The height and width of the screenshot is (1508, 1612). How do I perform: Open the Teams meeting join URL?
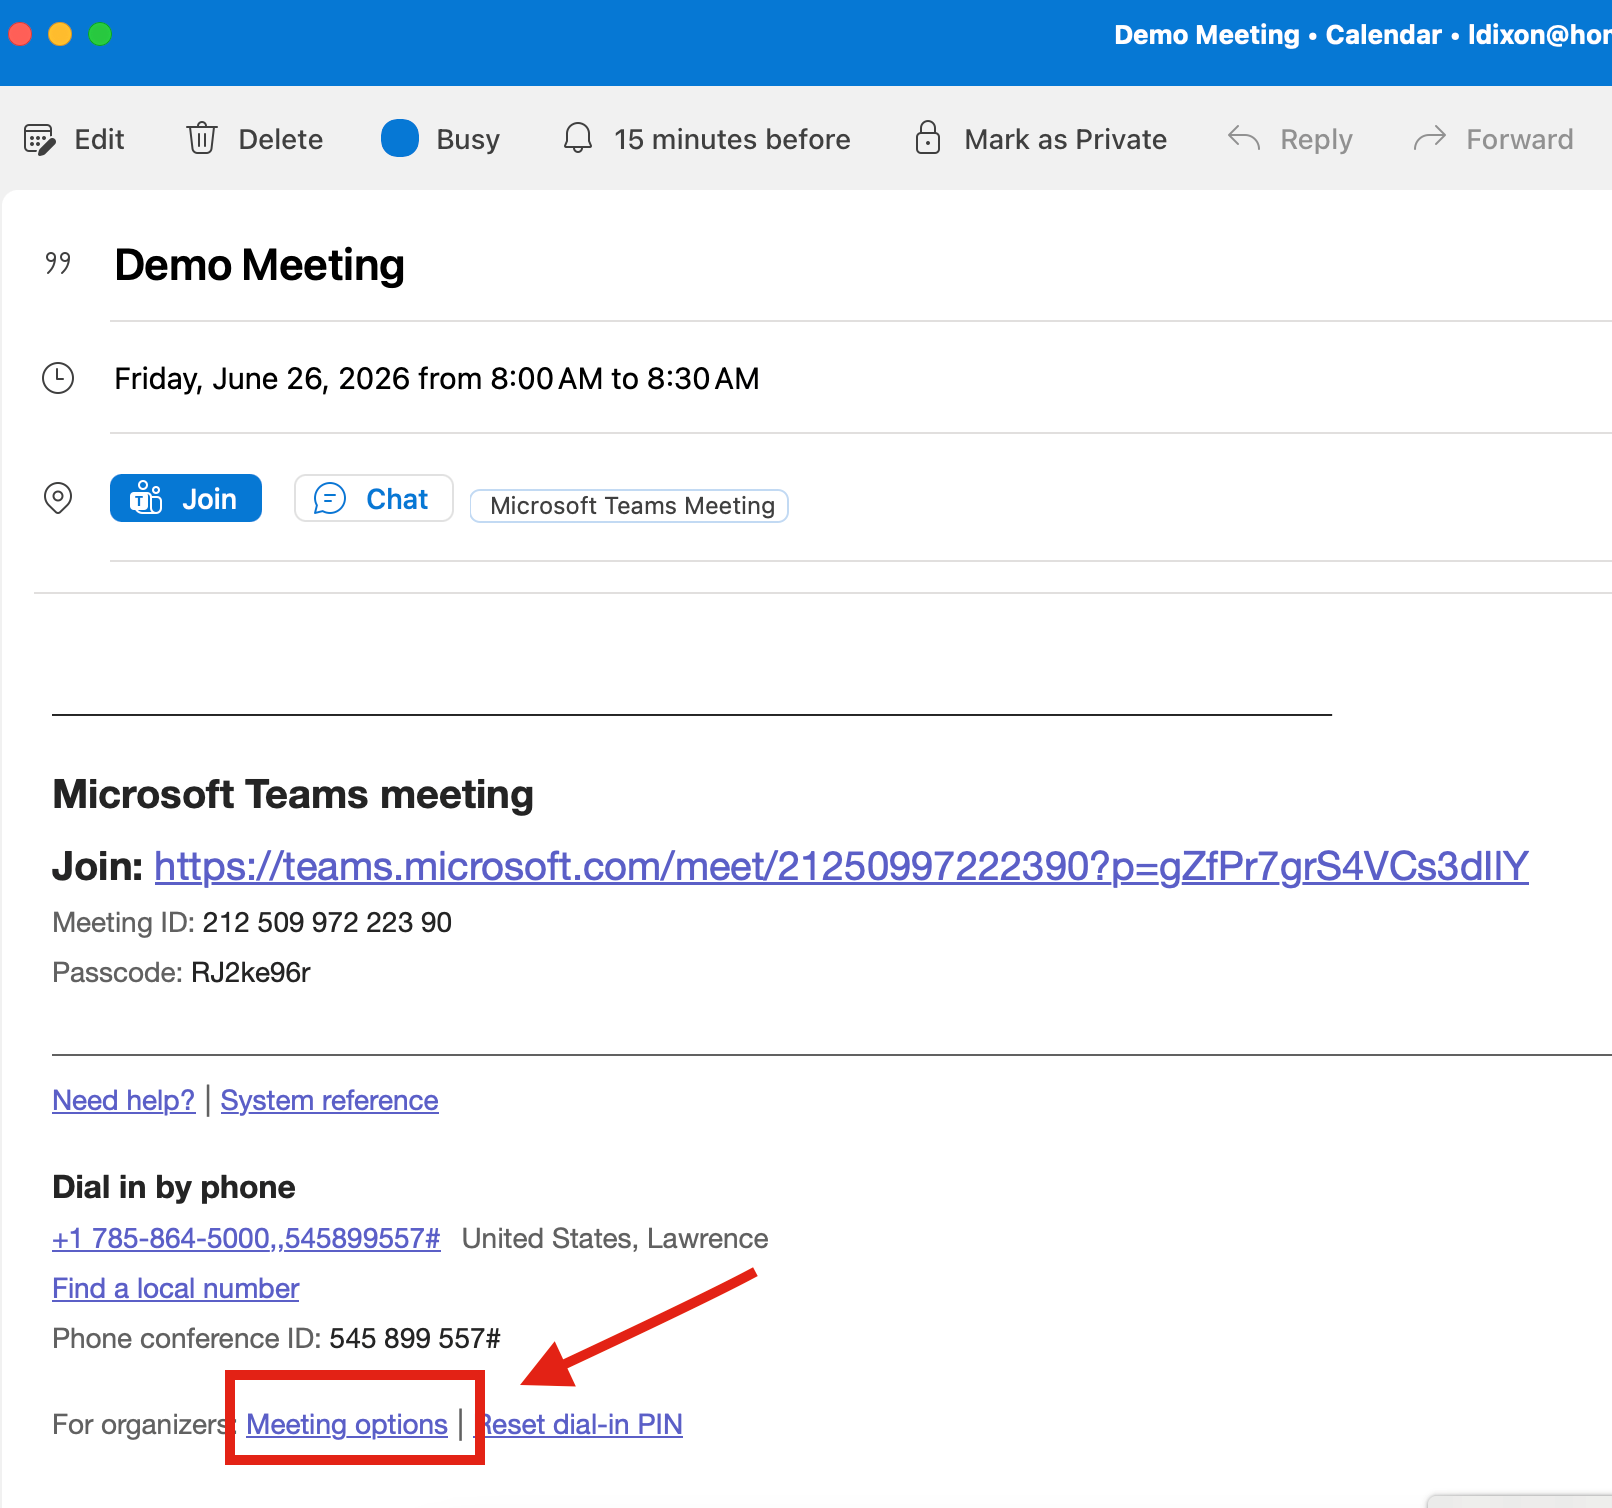click(840, 866)
